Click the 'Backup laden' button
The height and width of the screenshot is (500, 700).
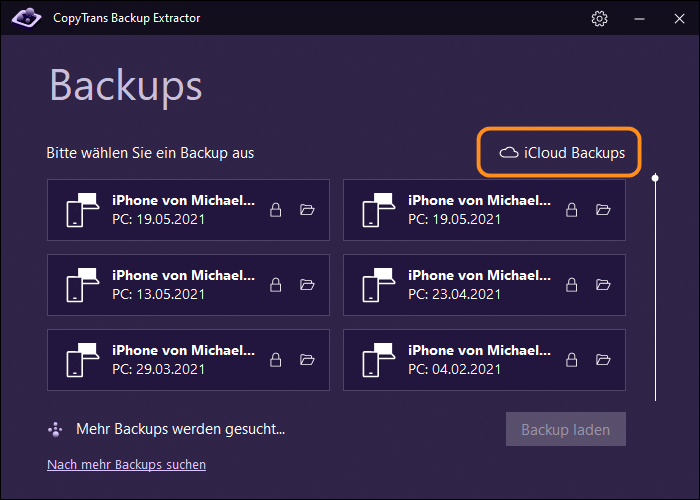[x=566, y=429]
